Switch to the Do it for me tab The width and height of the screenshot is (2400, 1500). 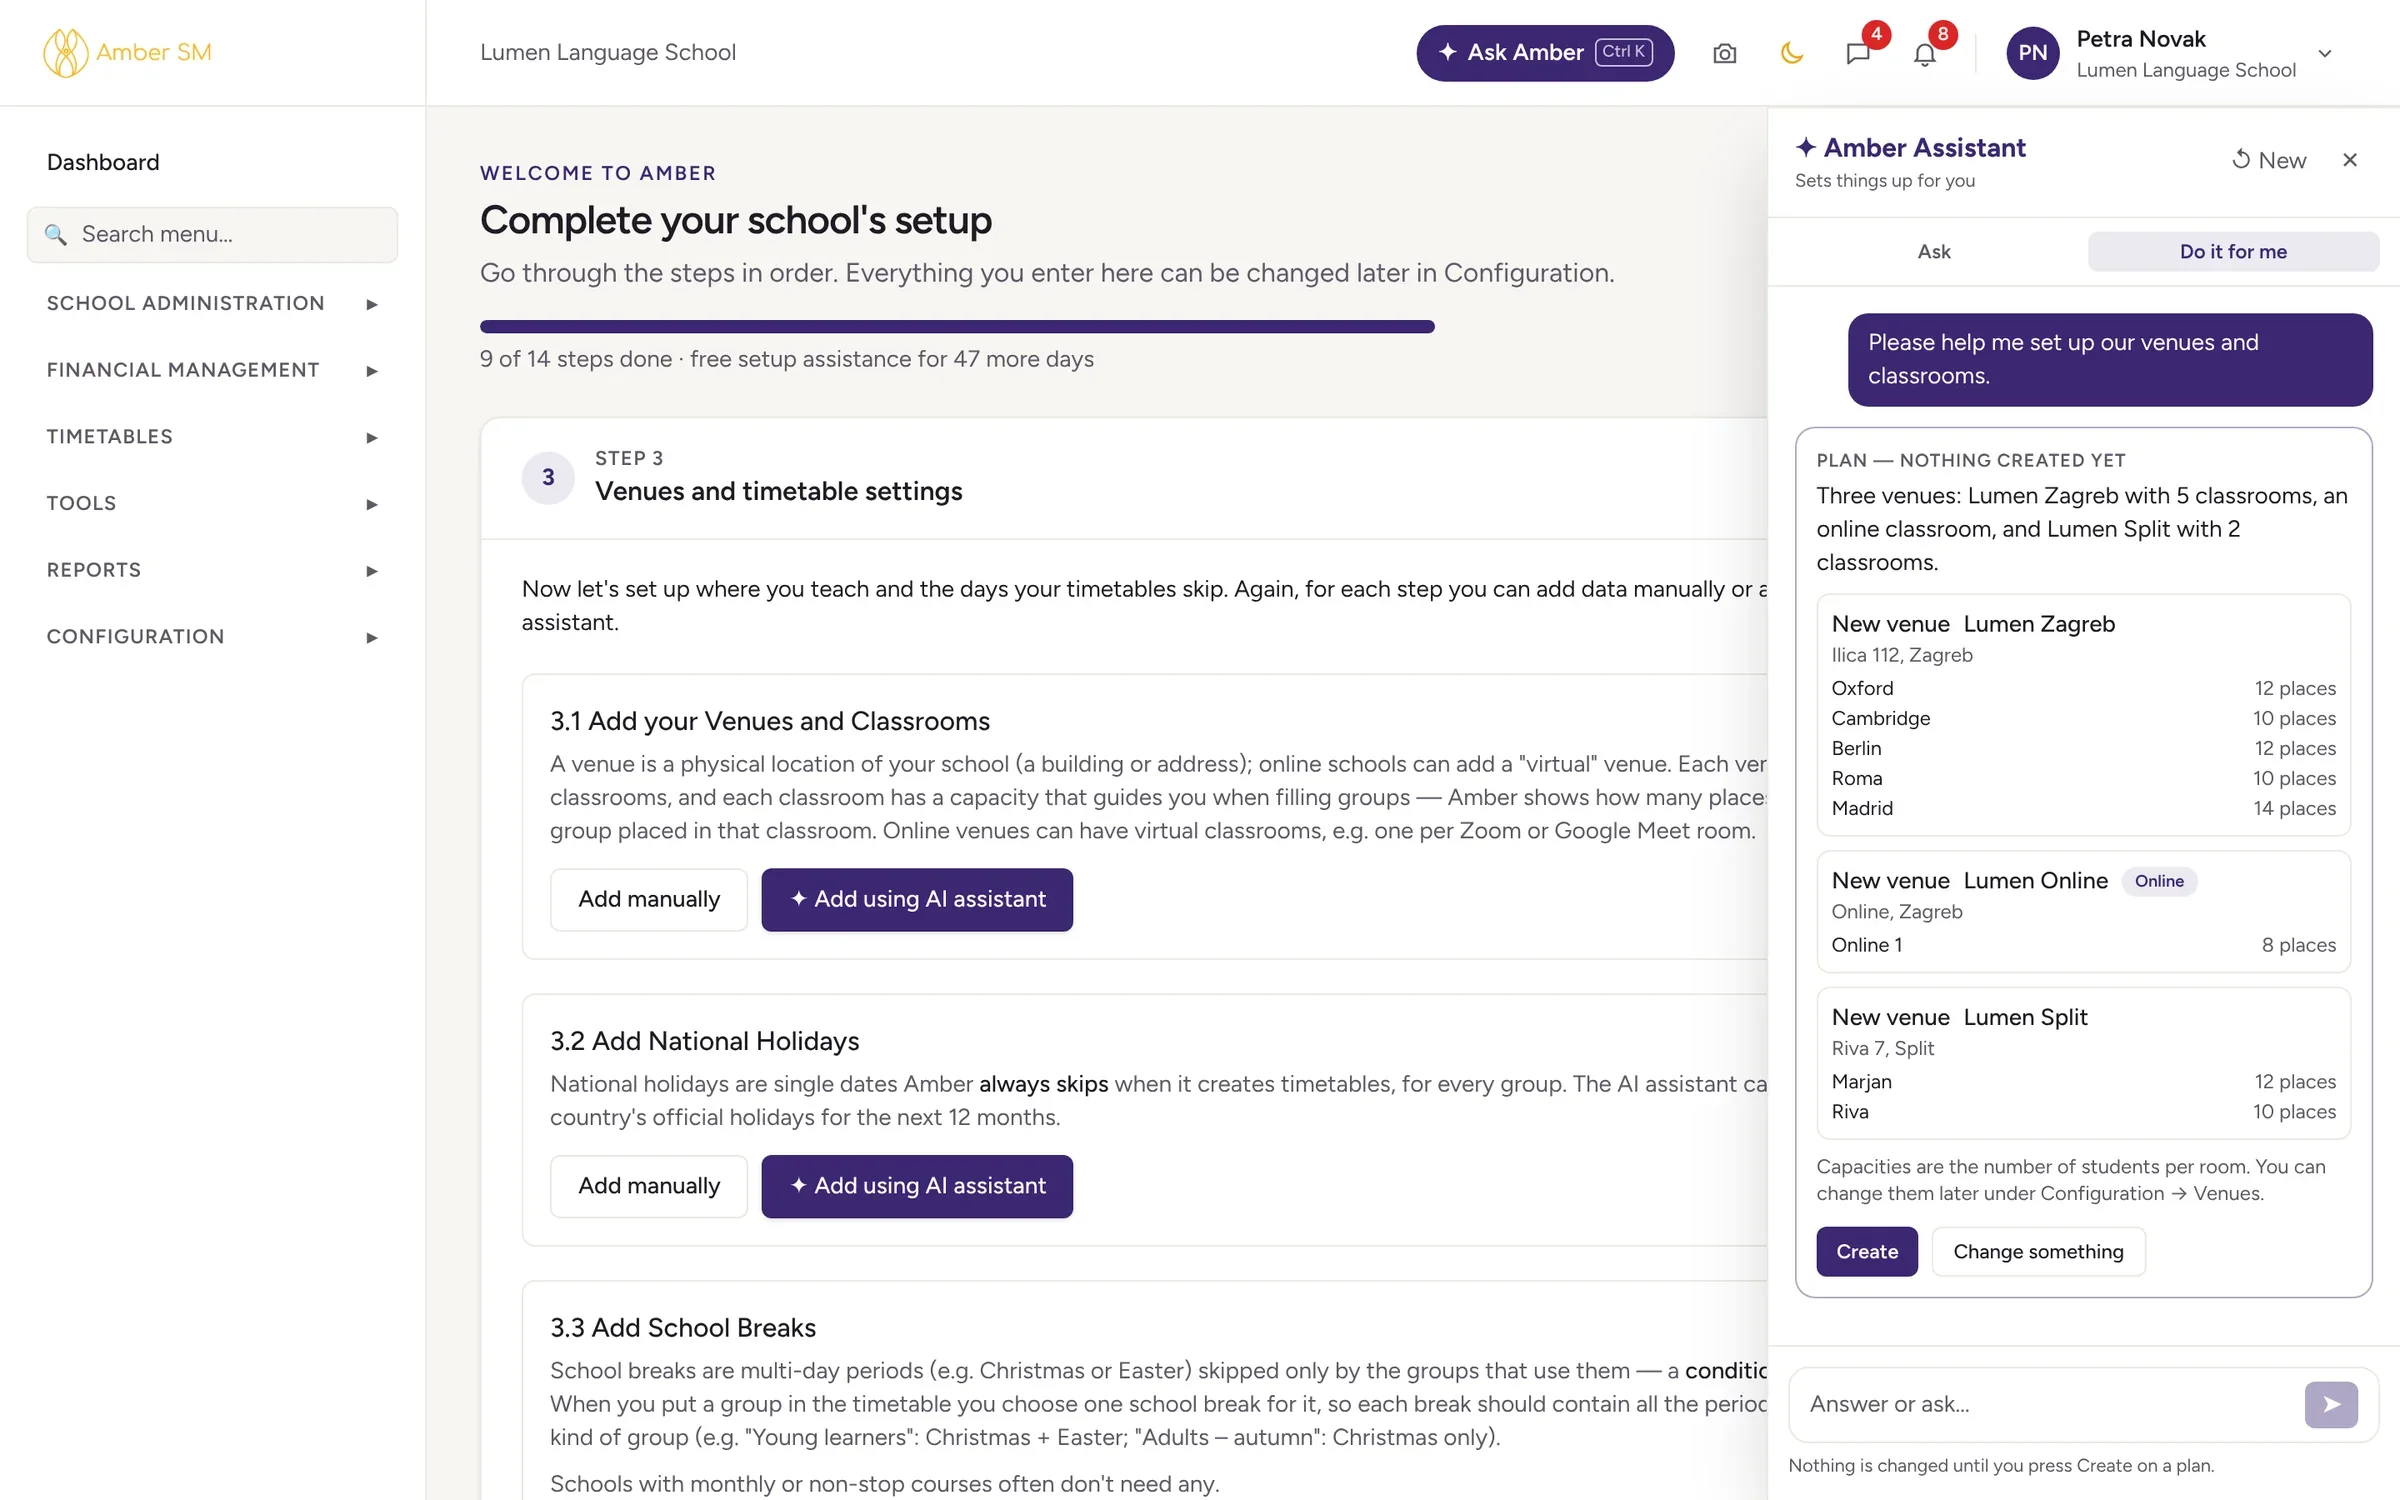tap(2233, 251)
